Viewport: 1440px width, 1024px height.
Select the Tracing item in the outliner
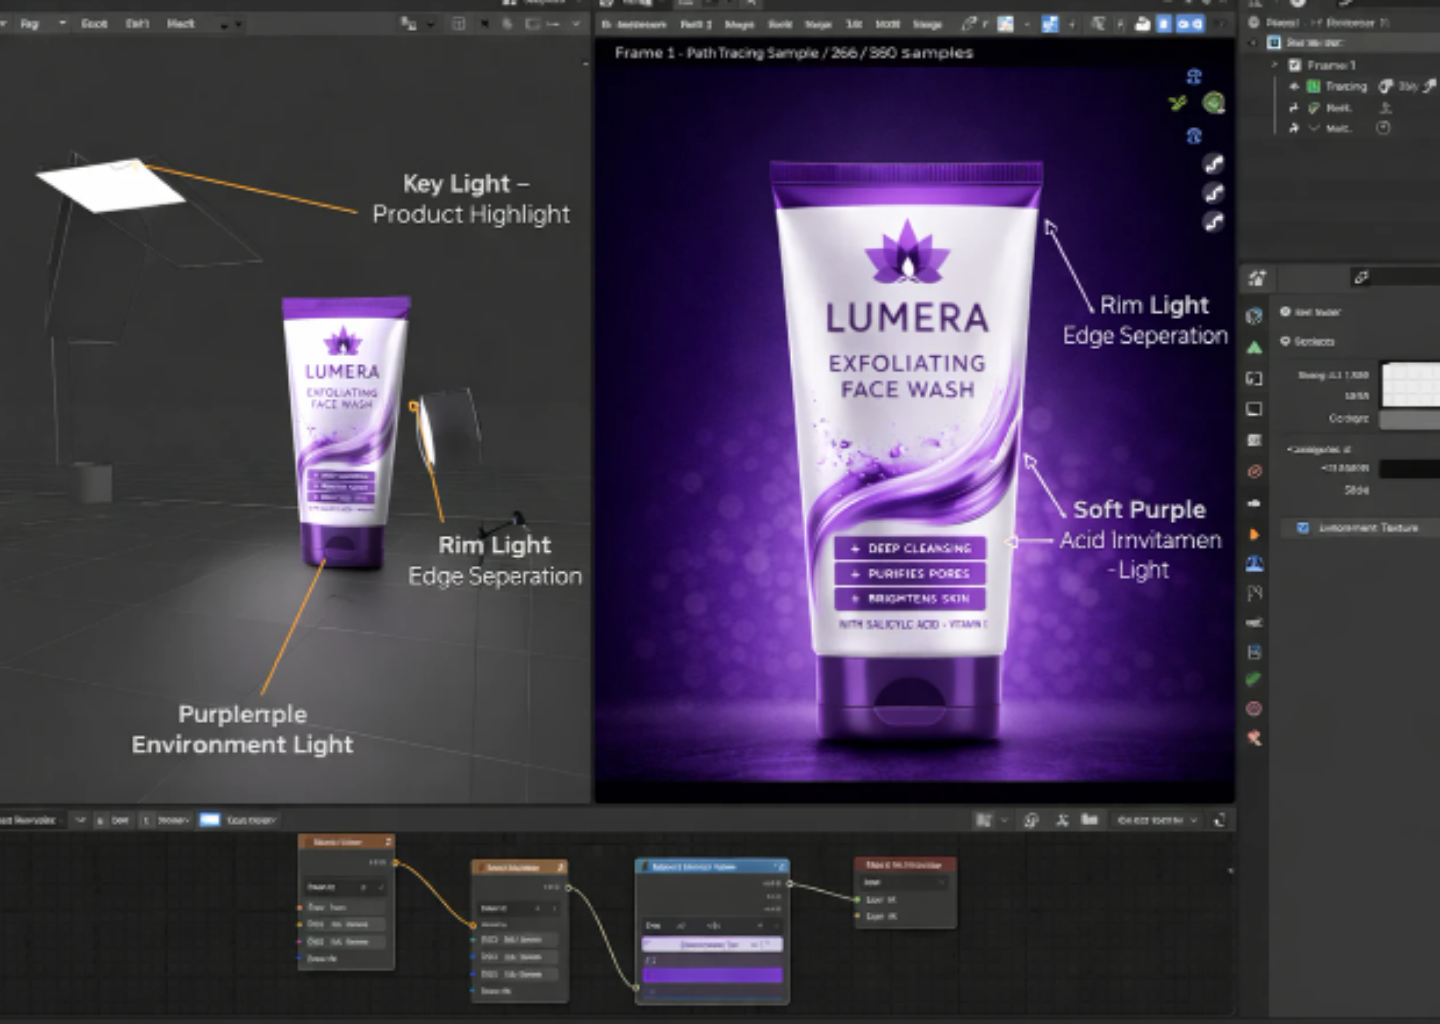click(1345, 86)
